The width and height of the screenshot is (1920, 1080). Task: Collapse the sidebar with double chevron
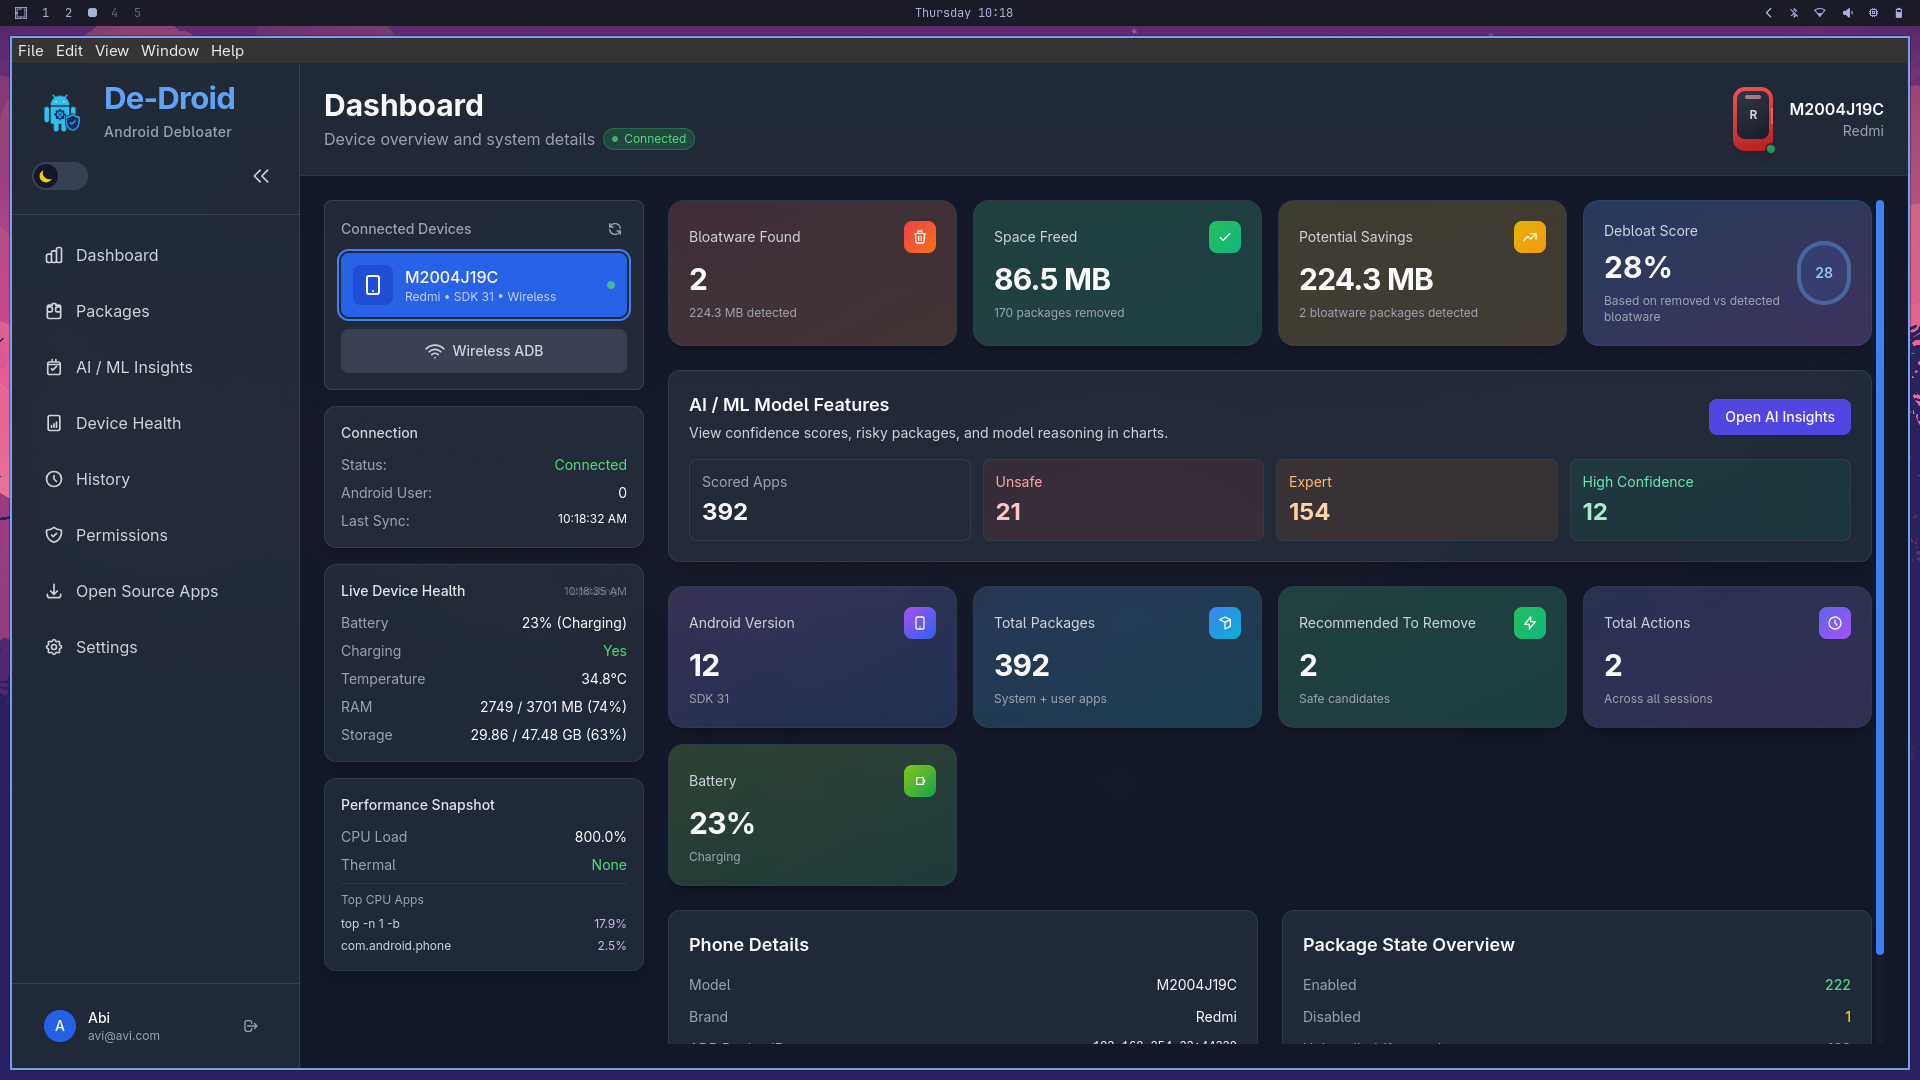[x=261, y=176]
